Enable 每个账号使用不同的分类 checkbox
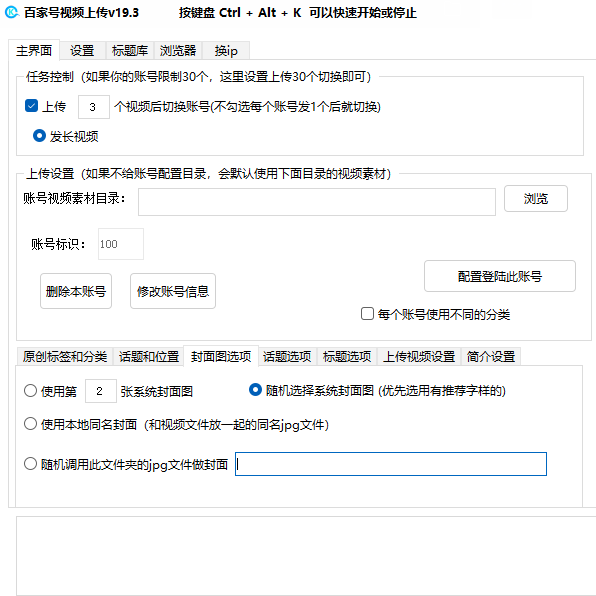Viewport: 596px width, 596px height. (x=367, y=314)
